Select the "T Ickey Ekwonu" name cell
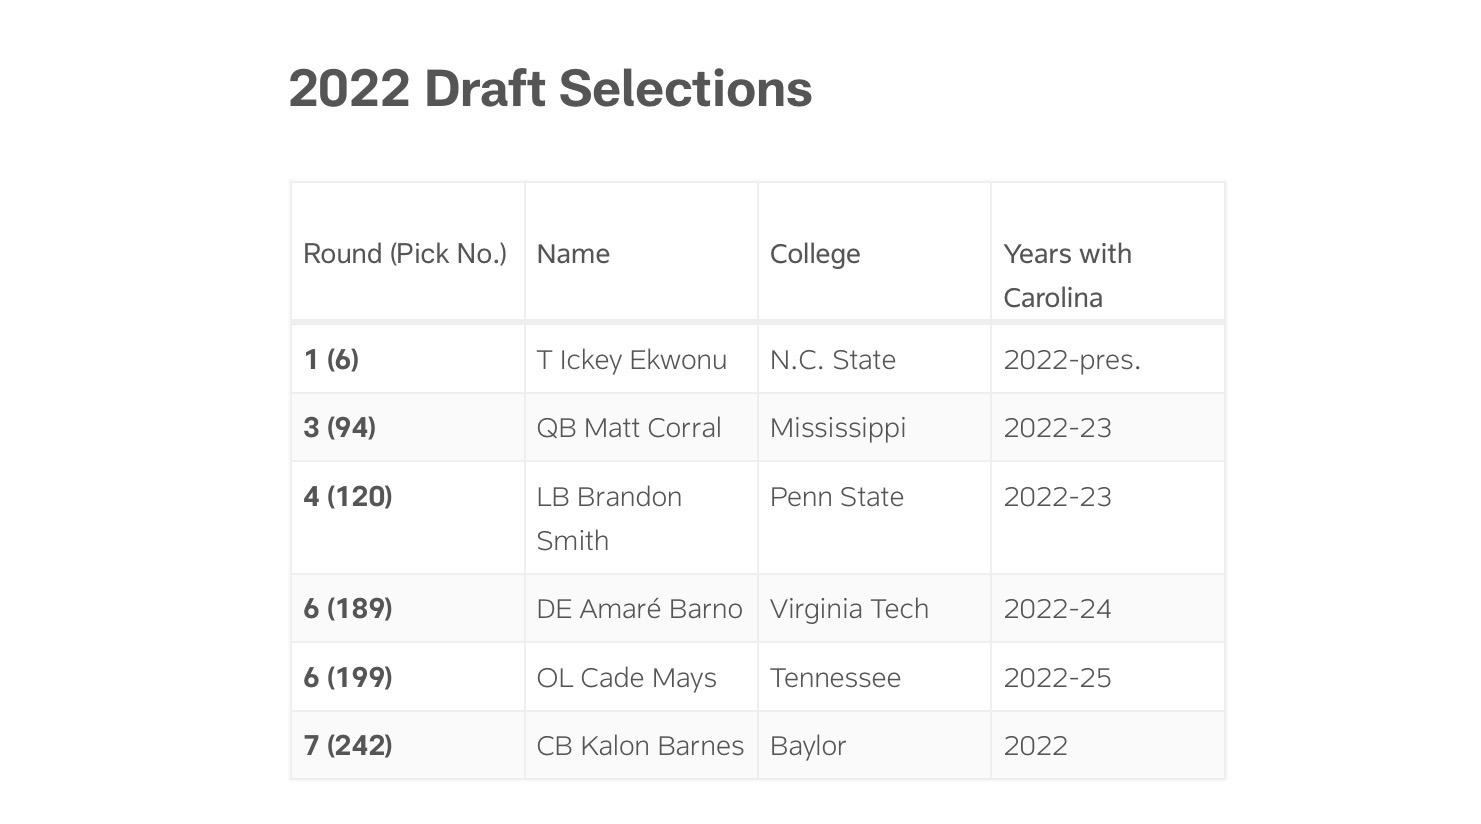The height and width of the screenshot is (824, 1481). click(x=631, y=360)
